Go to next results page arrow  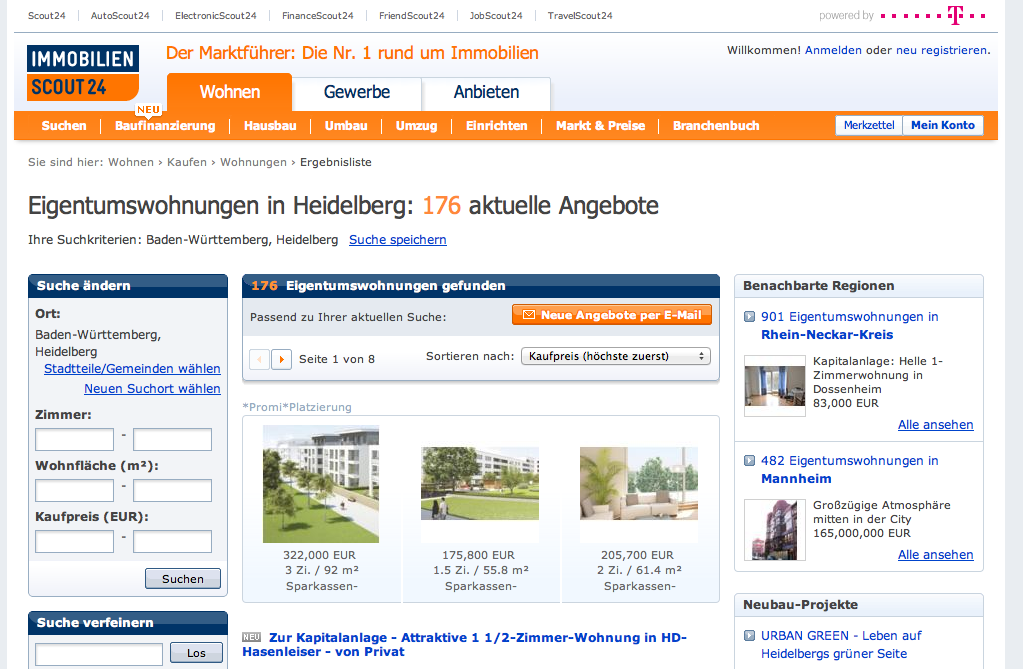click(281, 359)
